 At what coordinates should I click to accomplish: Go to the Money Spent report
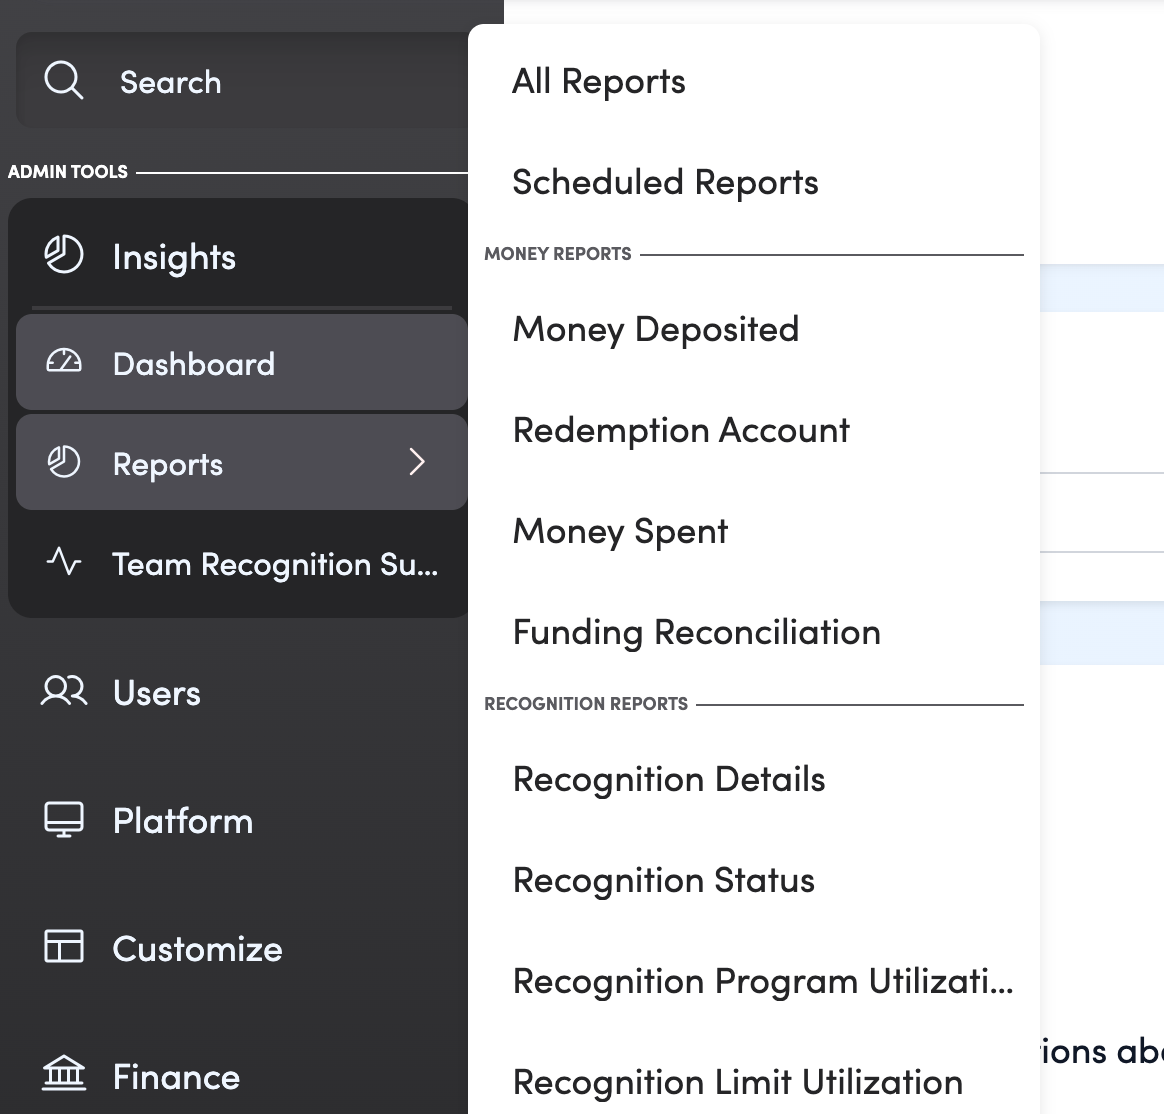620,532
